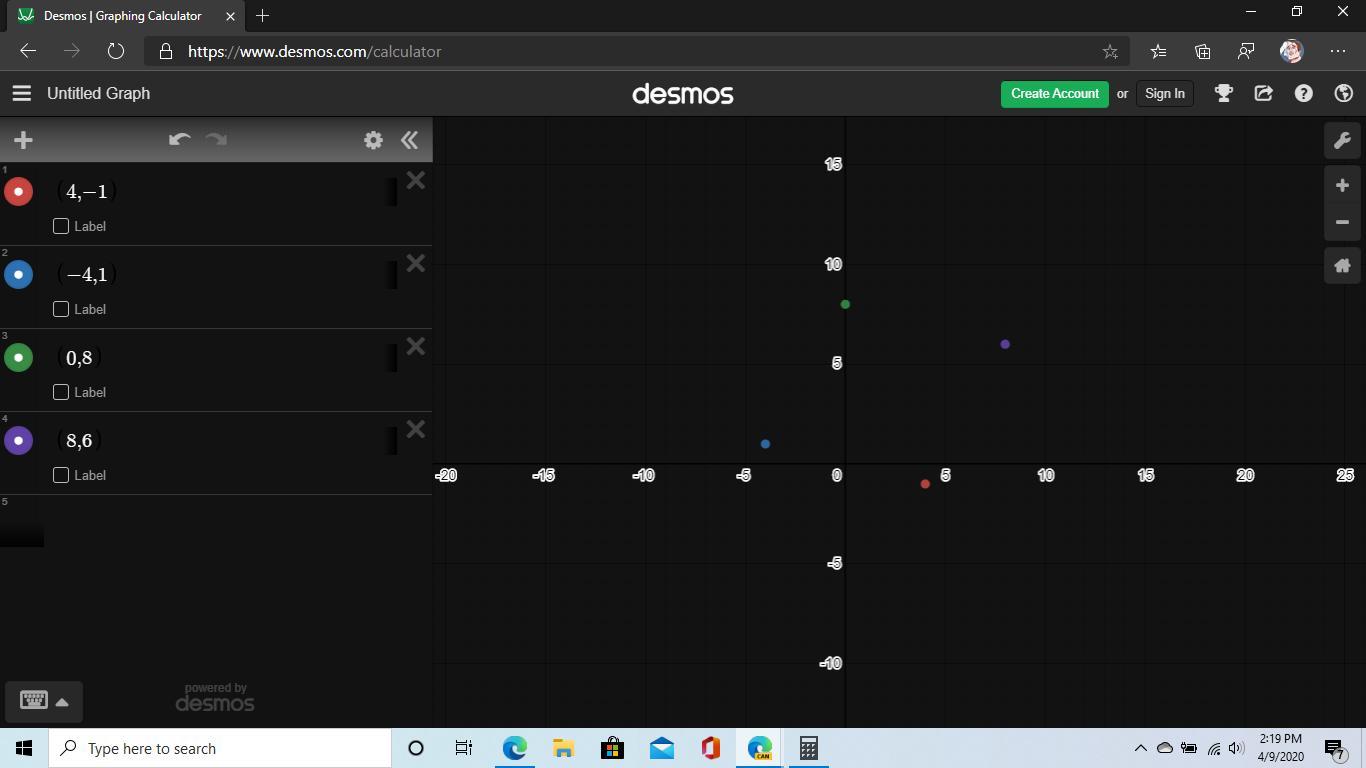Click the powered by desmos link
The width and height of the screenshot is (1366, 768).
pyautogui.click(x=215, y=698)
